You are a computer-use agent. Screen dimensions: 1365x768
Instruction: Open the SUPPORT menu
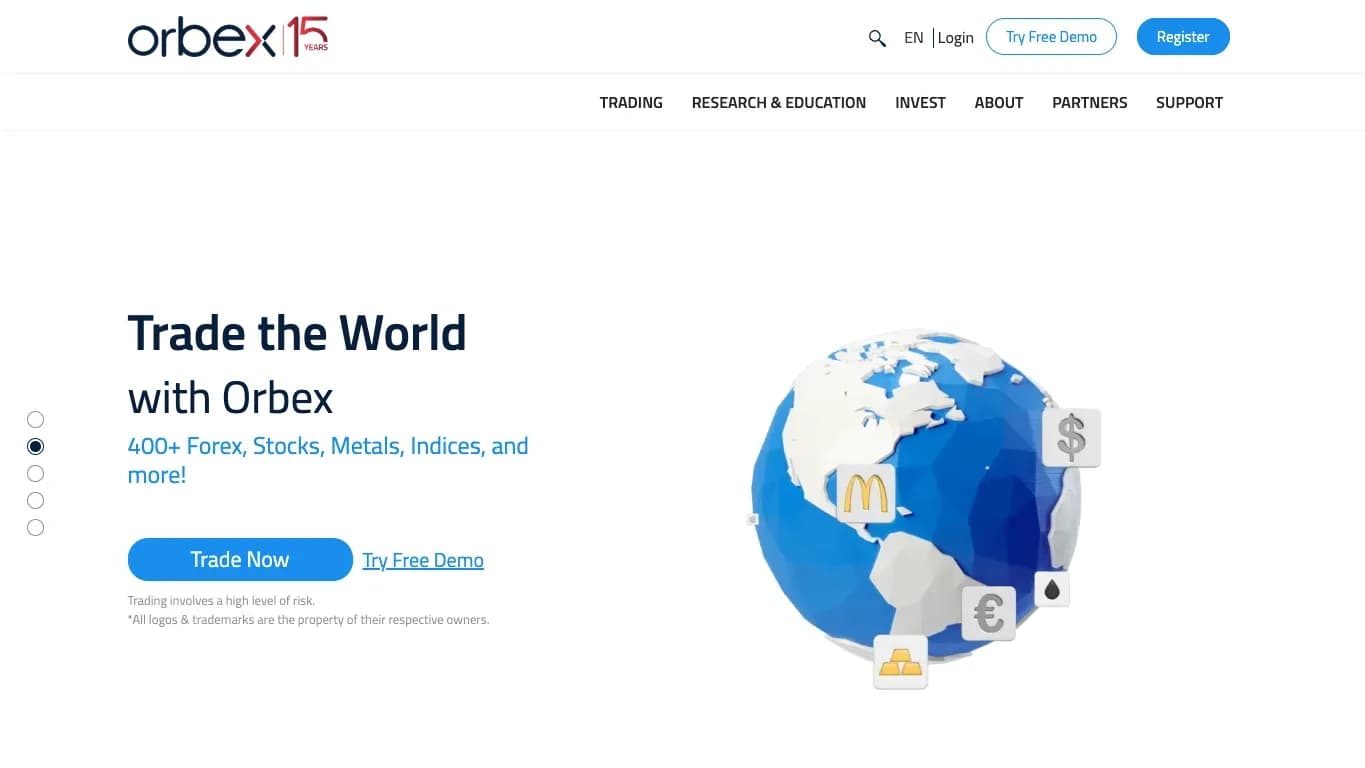click(x=1189, y=102)
